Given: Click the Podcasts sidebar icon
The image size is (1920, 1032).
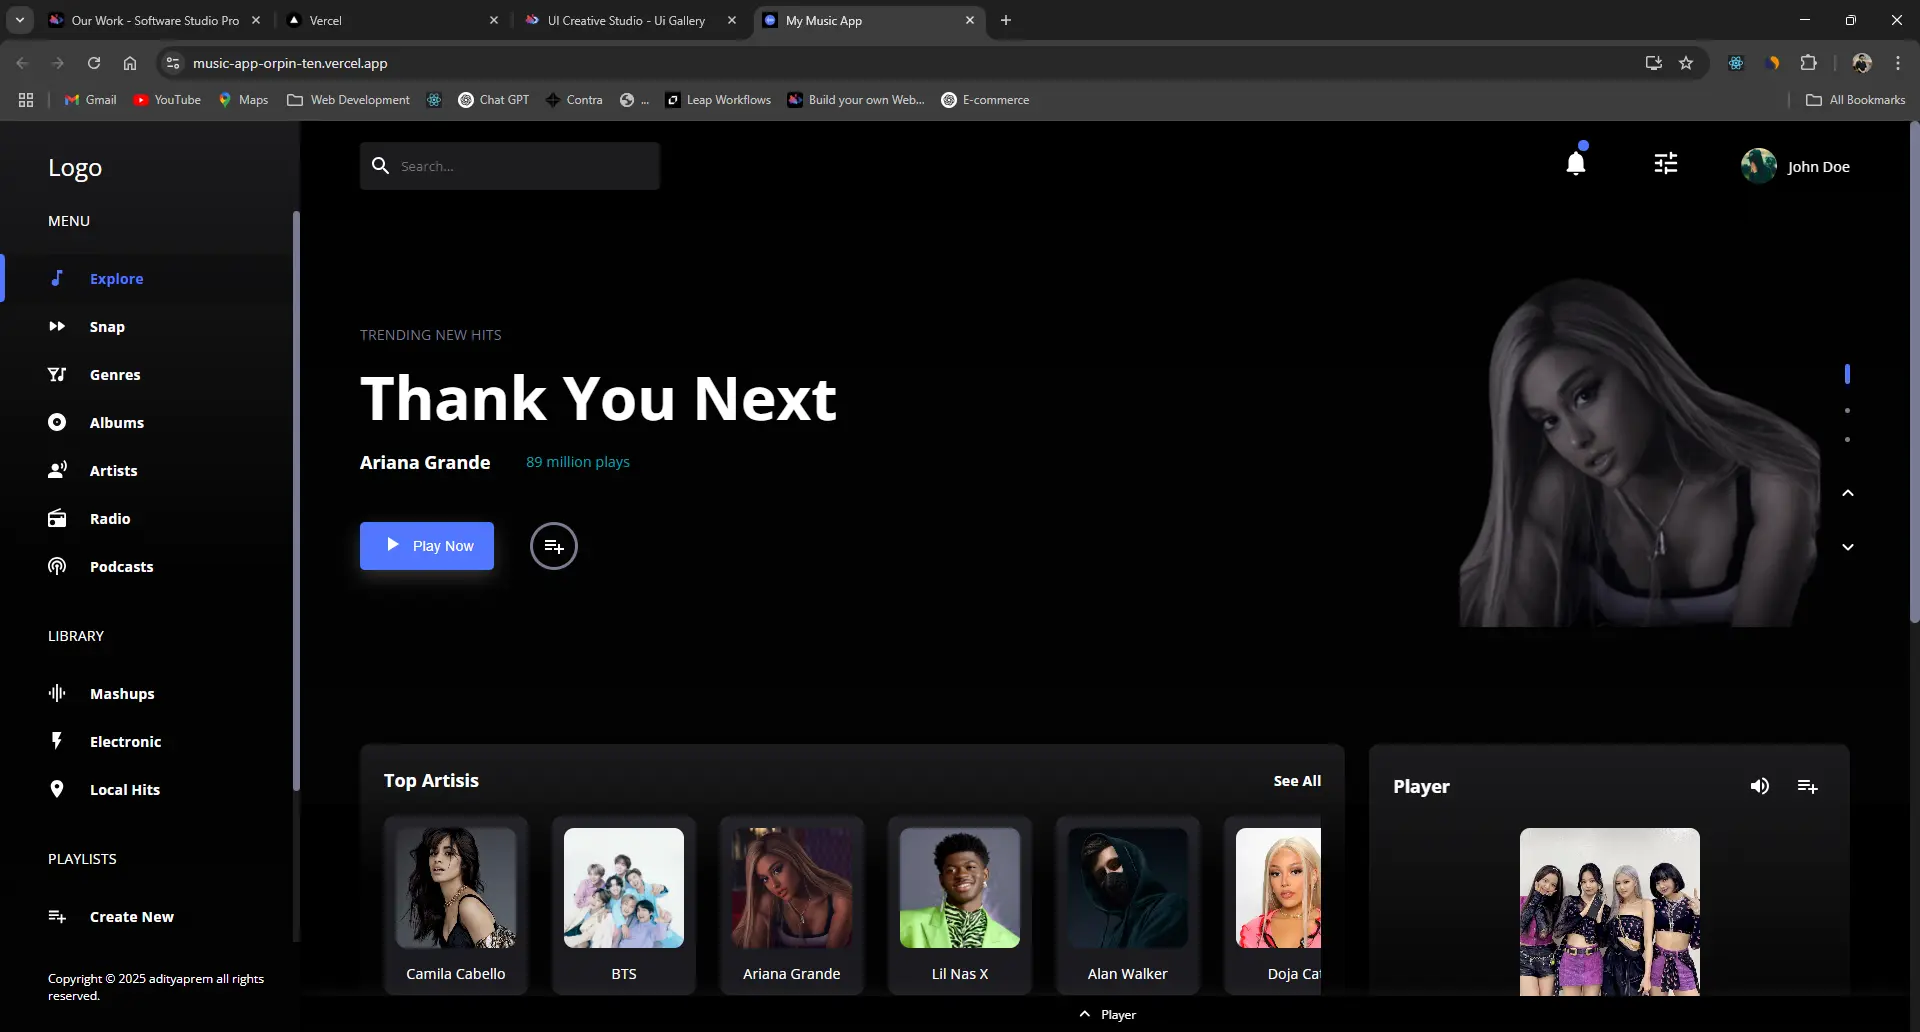Looking at the screenshot, I should [57, 566].
